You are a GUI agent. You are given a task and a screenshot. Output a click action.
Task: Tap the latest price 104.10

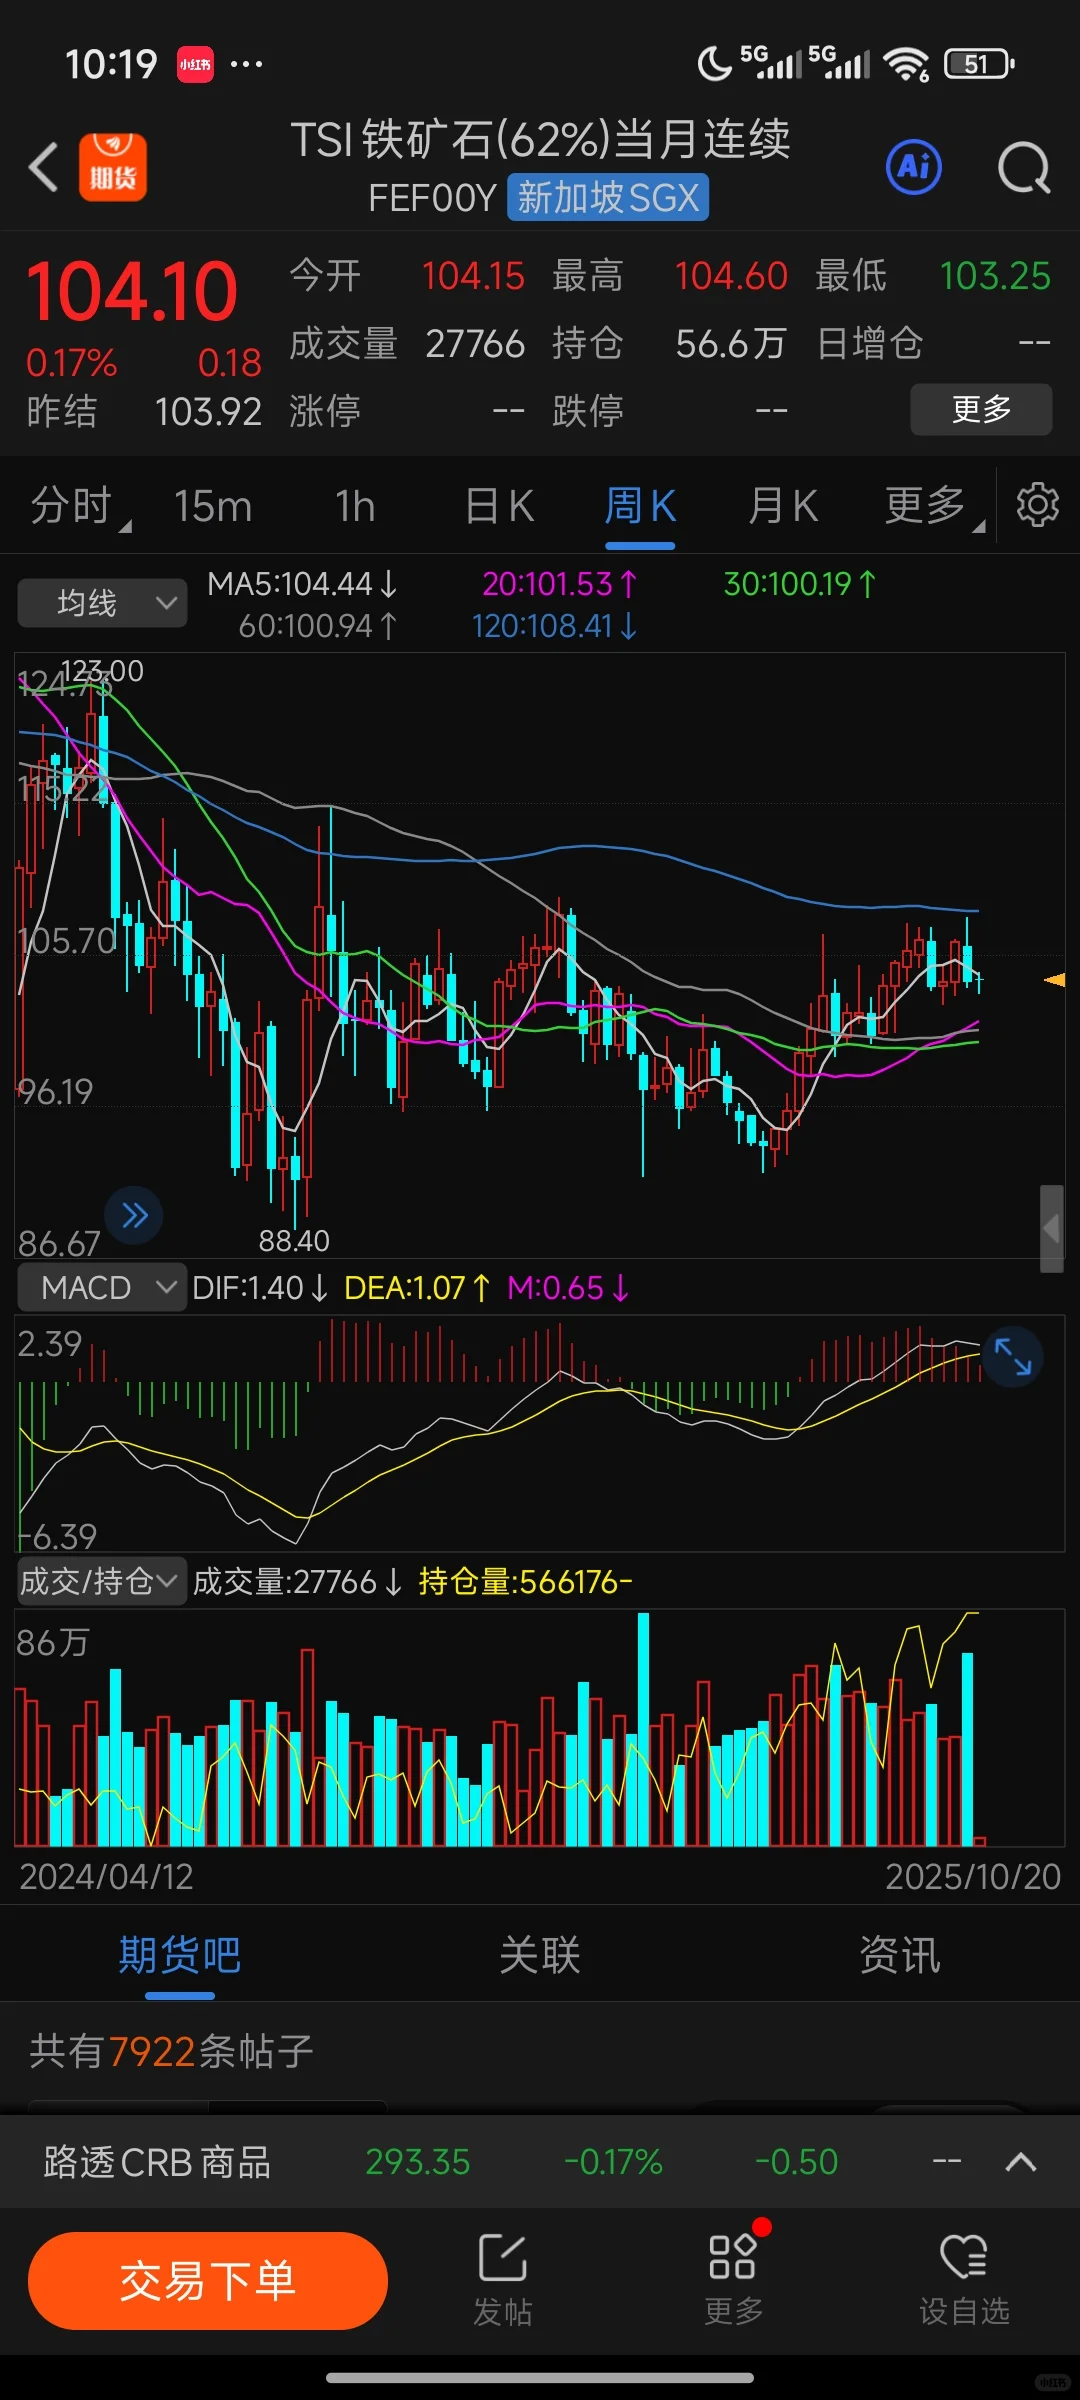pos(132,292)
